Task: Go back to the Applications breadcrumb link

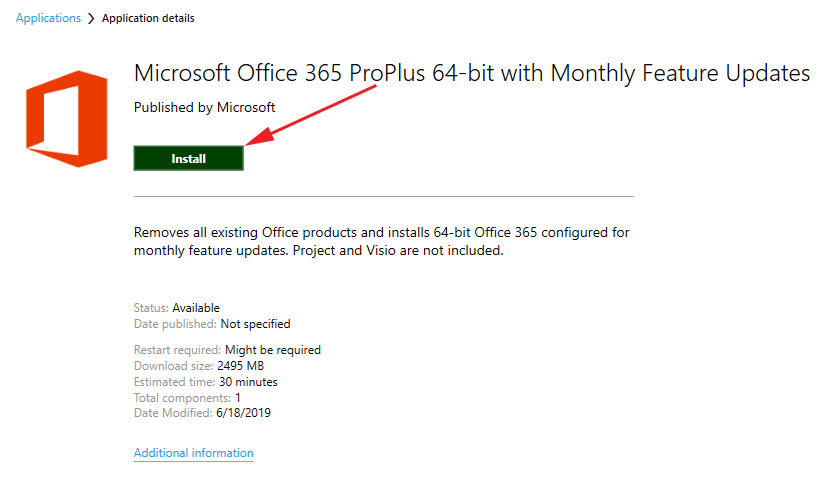Action: click(48, 18)
